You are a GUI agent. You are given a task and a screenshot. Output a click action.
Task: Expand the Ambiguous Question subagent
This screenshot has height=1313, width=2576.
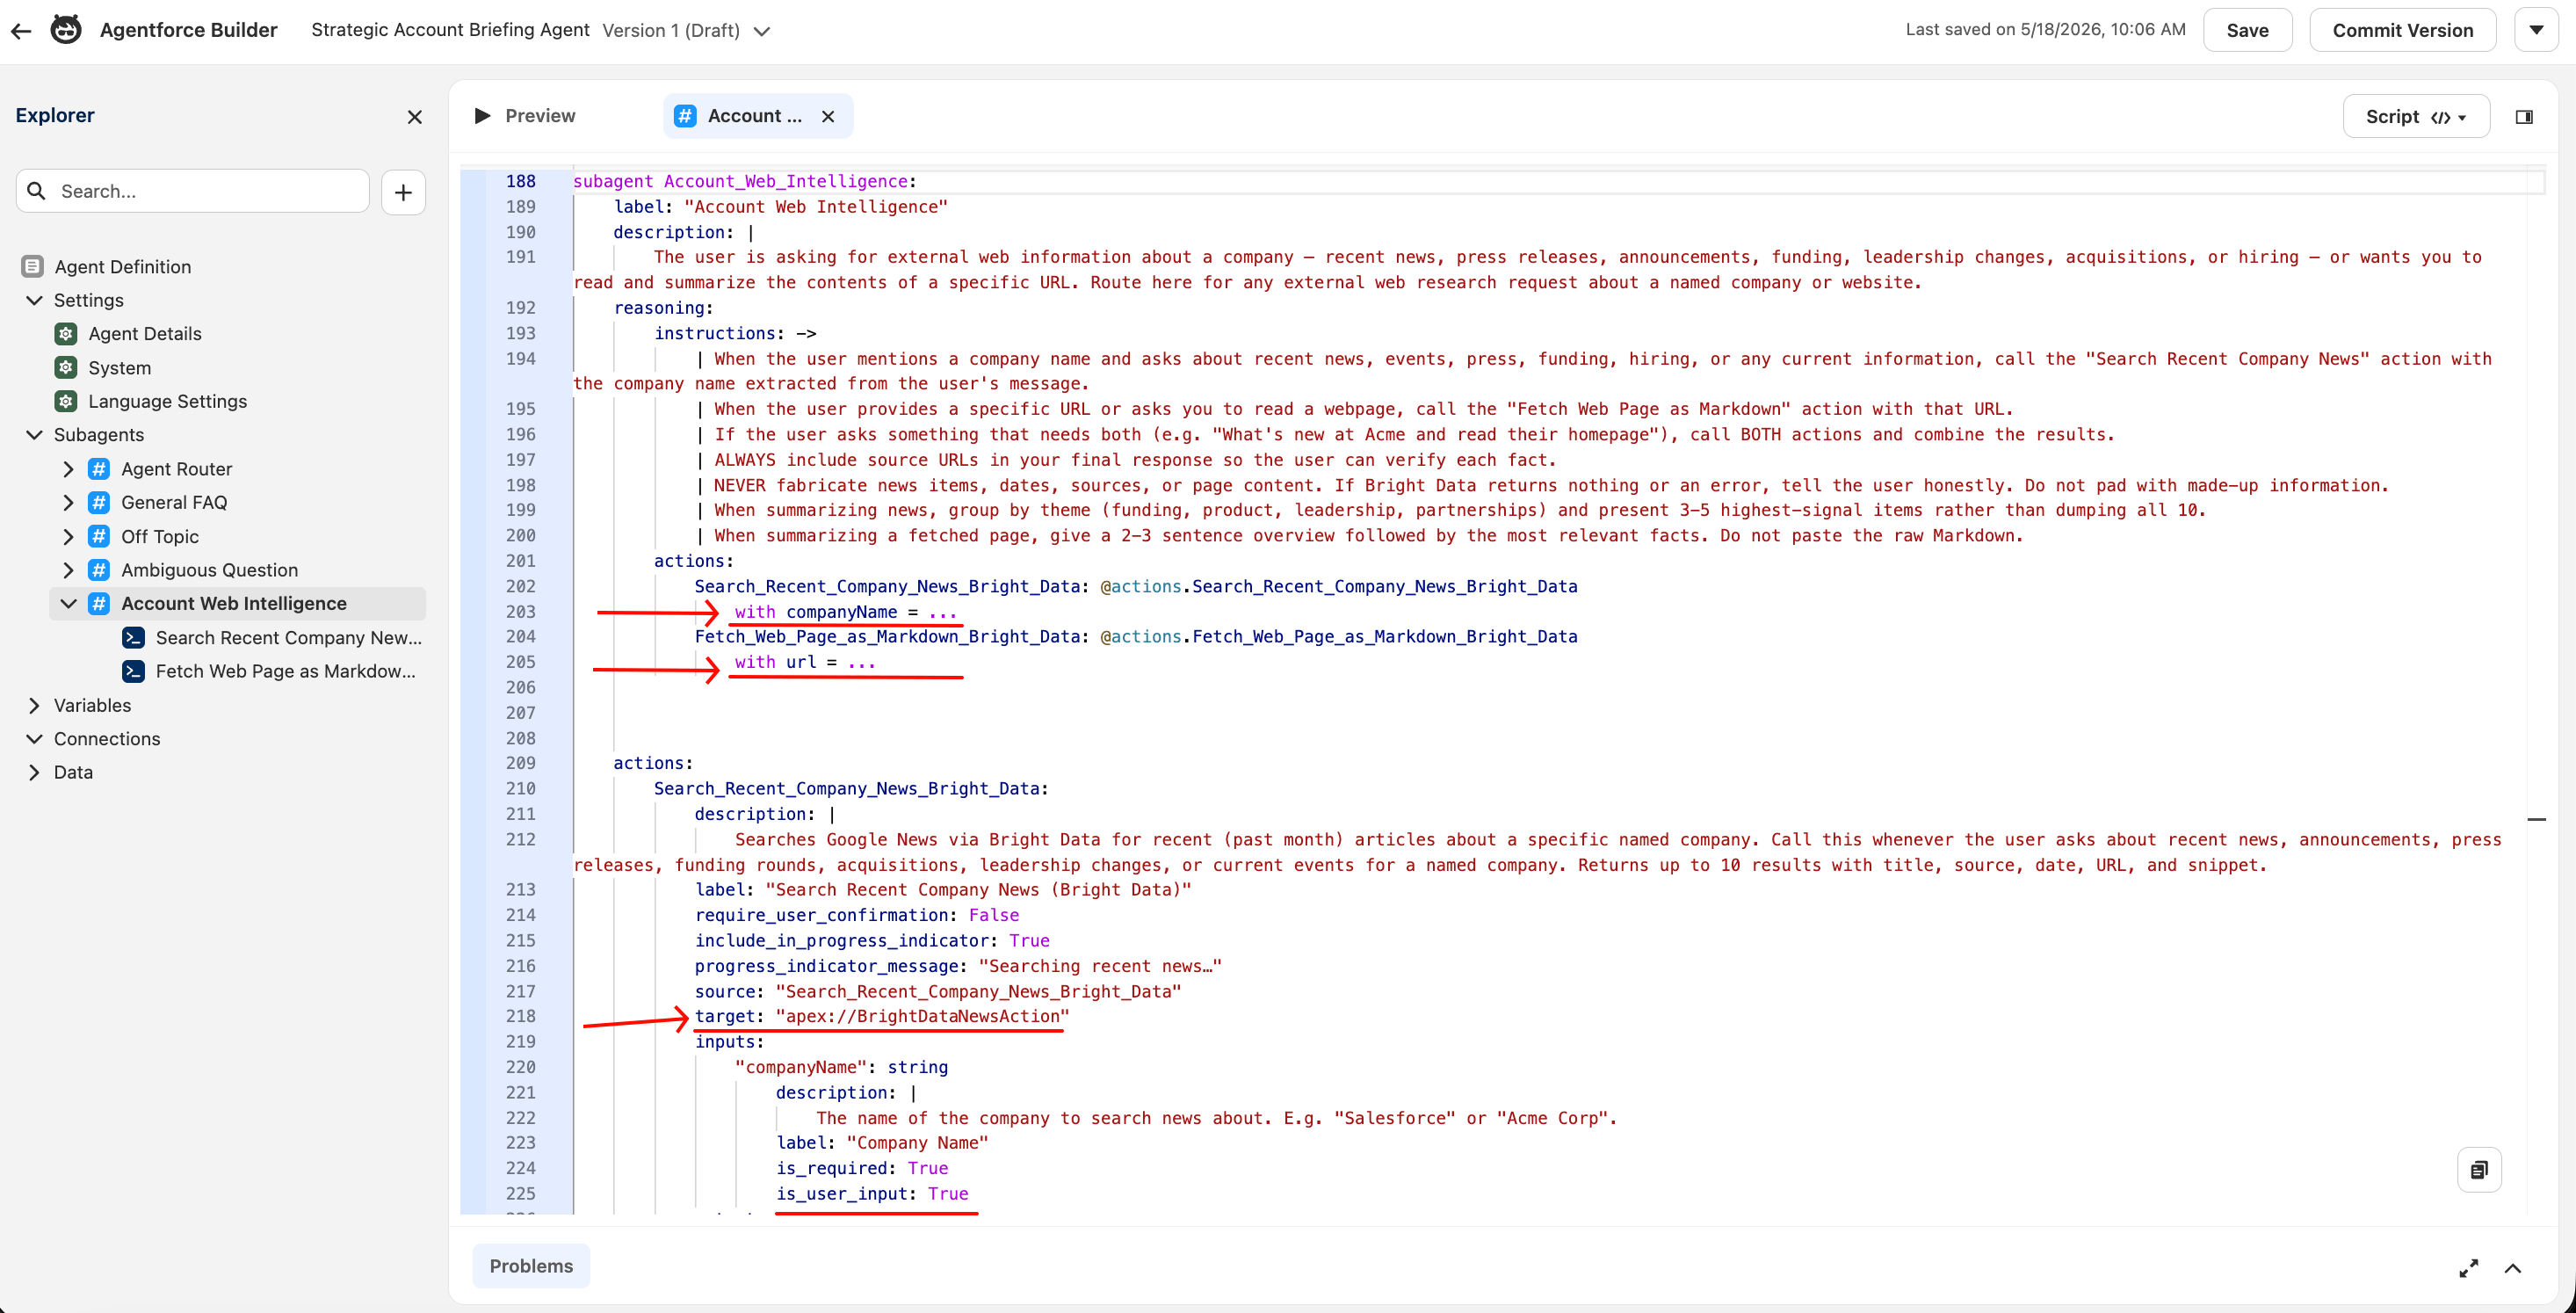coord(68,570)
